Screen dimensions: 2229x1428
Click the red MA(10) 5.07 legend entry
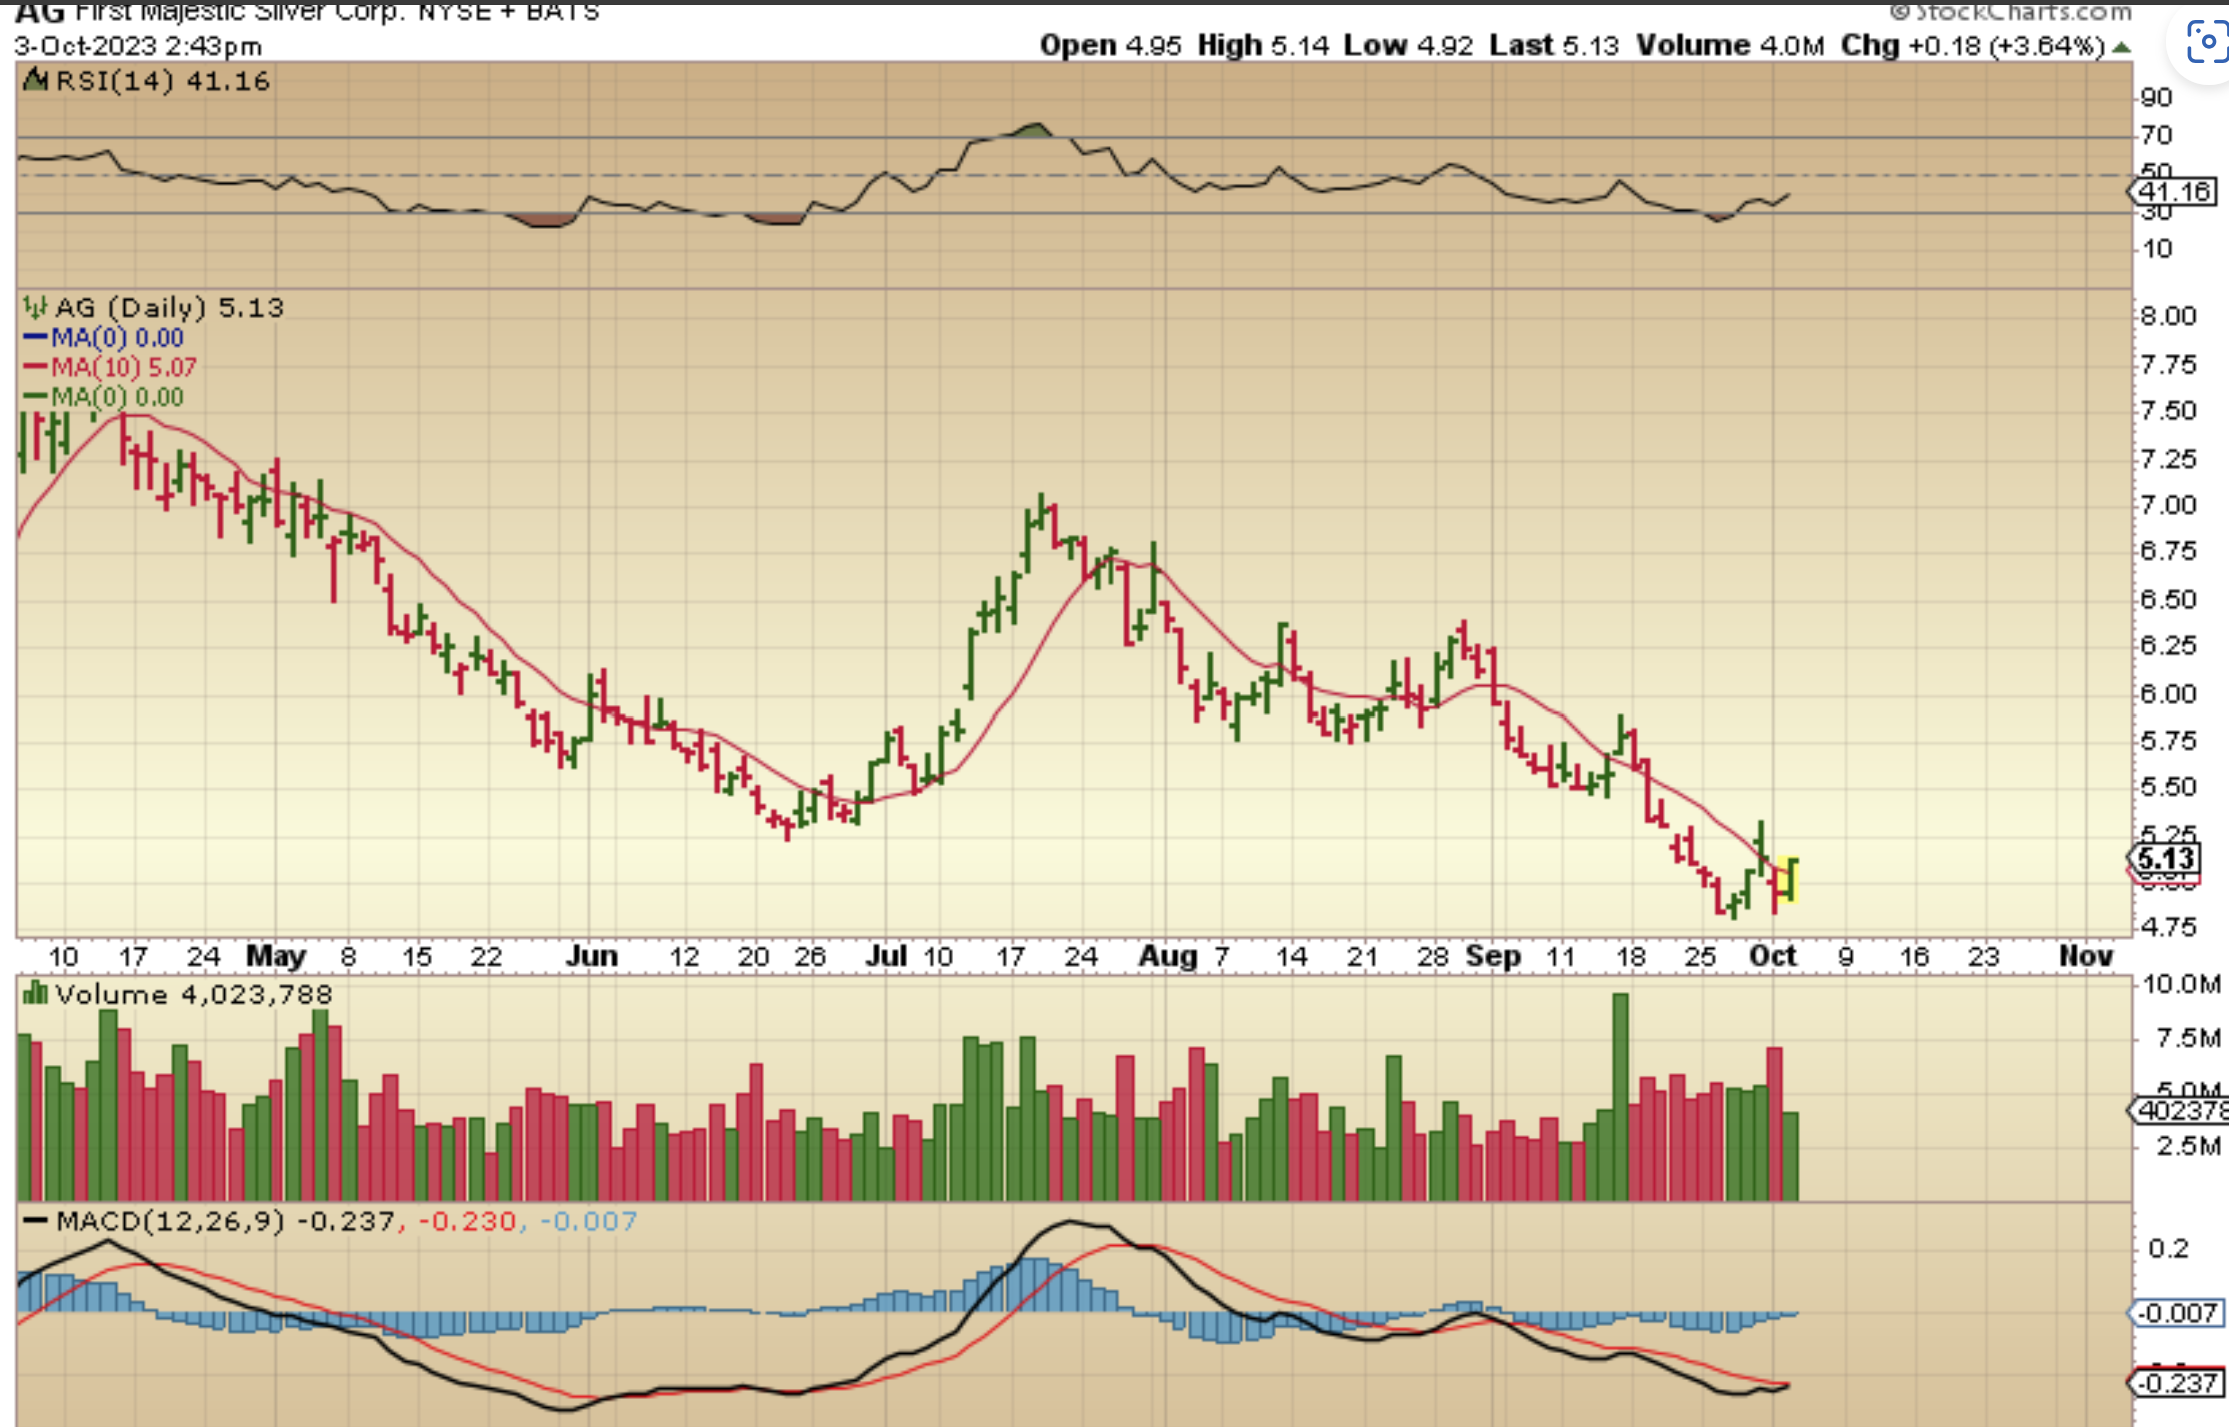point(122,368)
